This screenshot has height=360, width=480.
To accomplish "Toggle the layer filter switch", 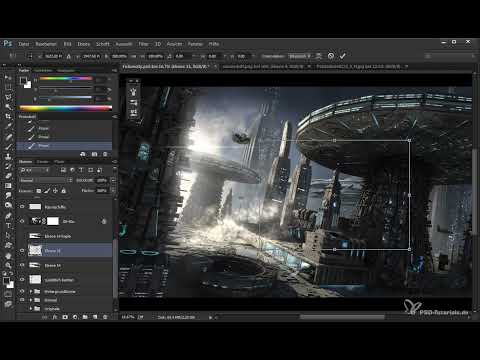I will click(x=114, y=170).
